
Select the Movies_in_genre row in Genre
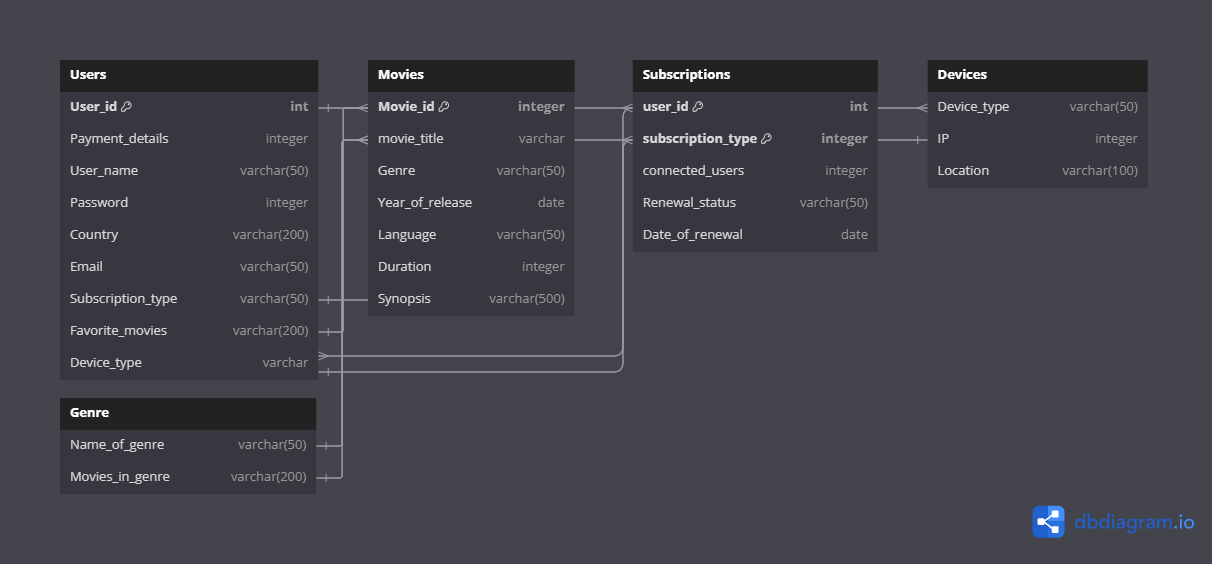pyautogui.click(x=188, y=477)
